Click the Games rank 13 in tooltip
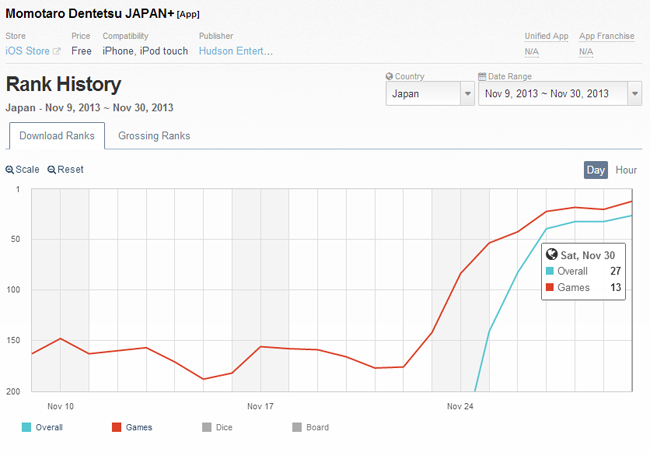 coord(616,287)
